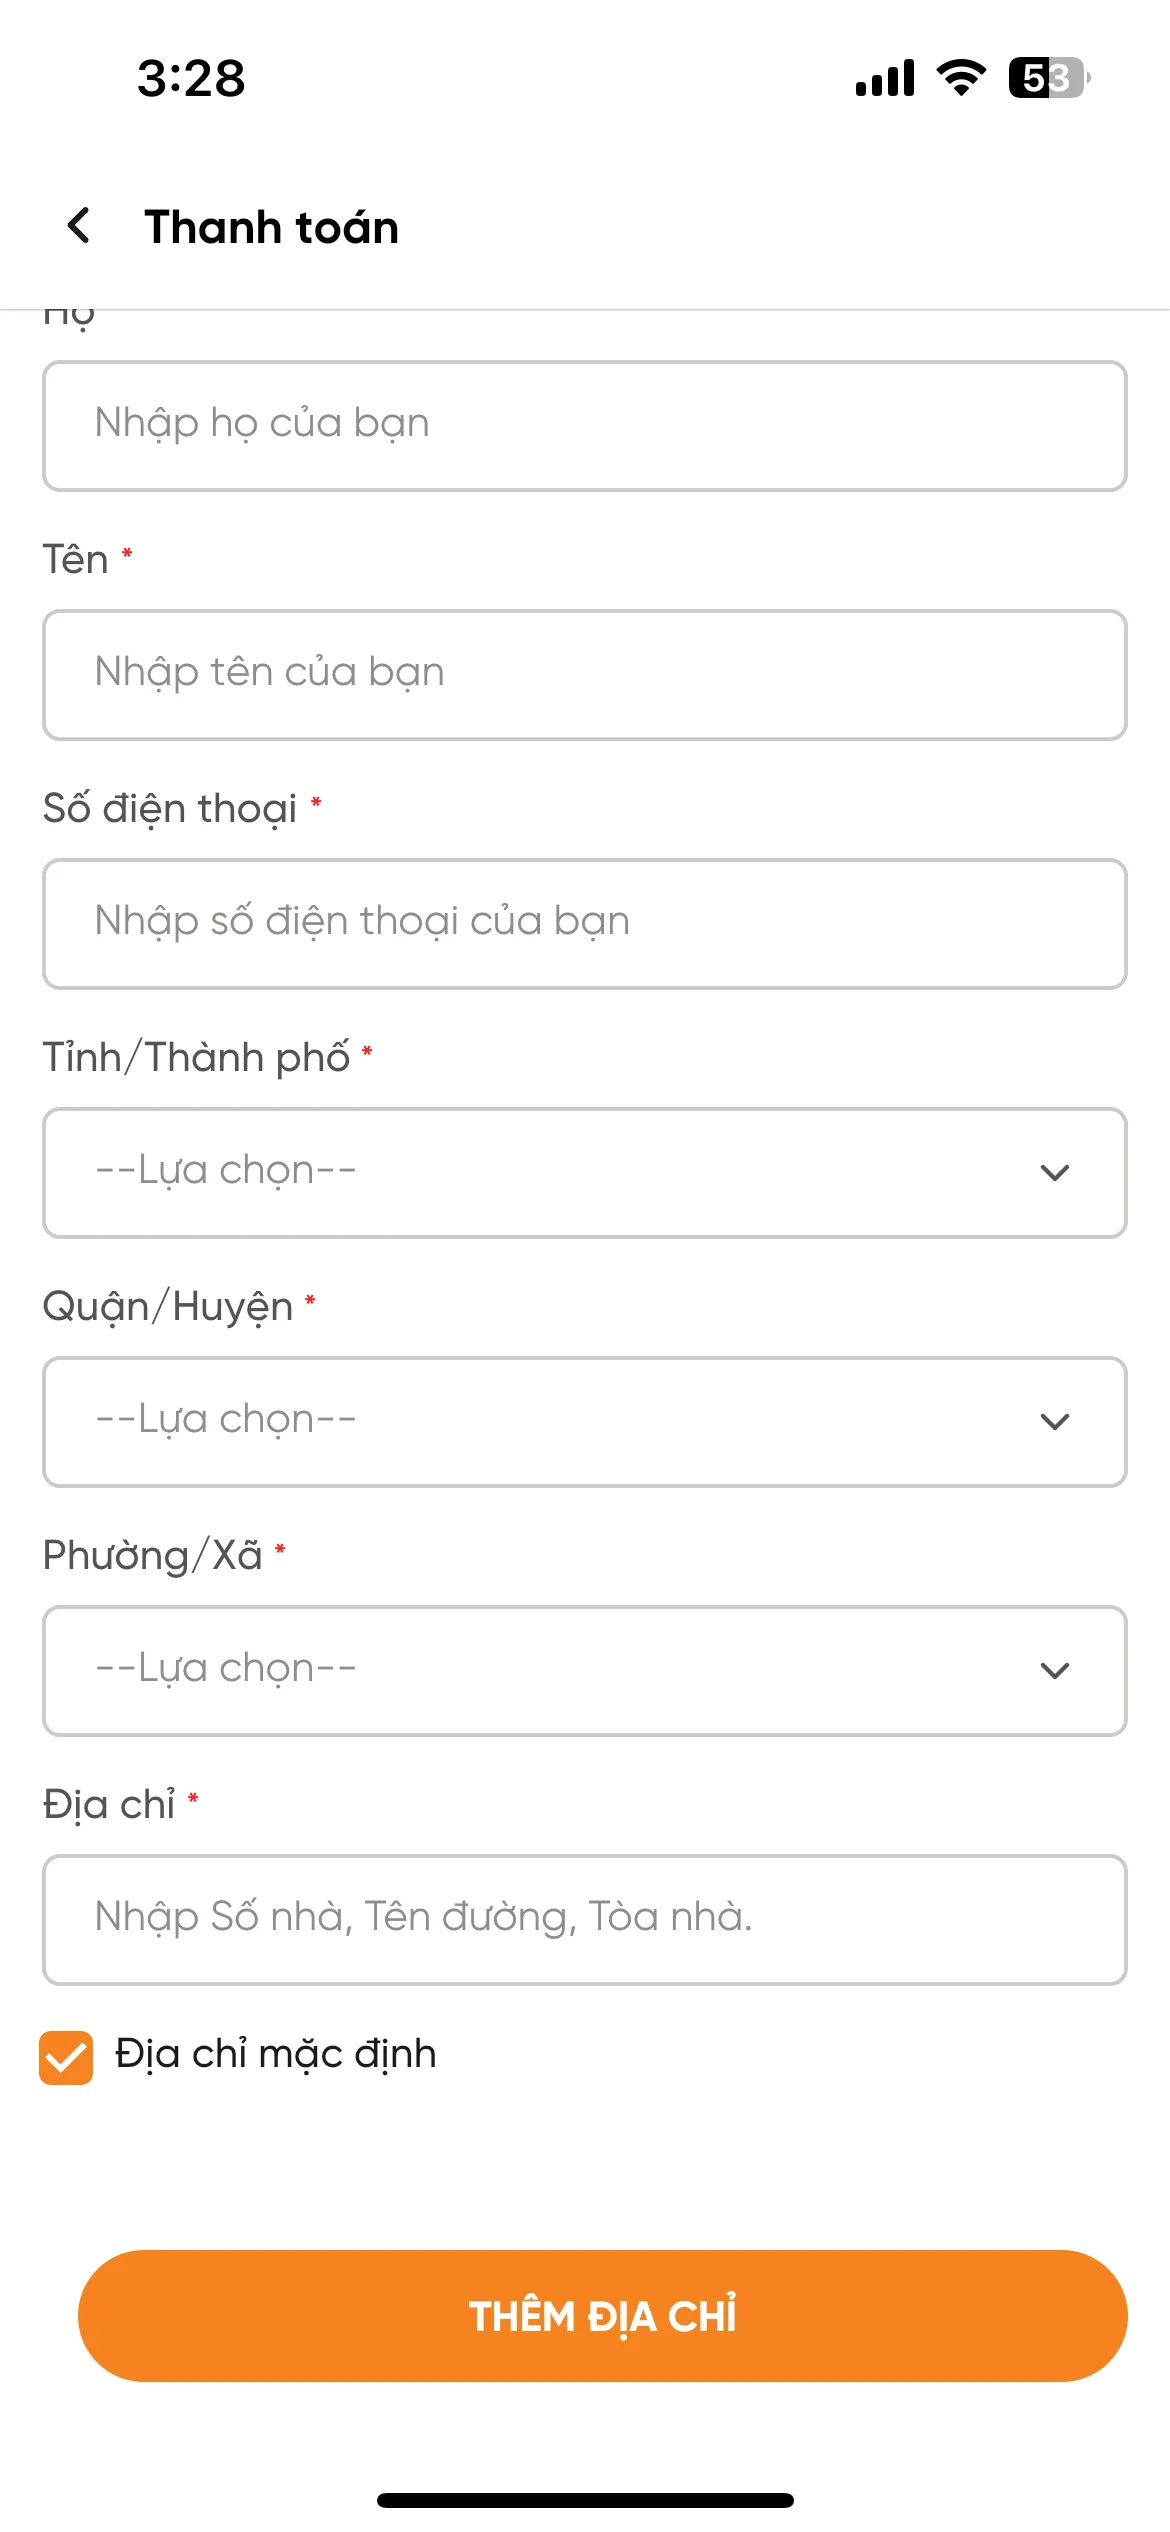Tap the Địa chỉ mặc định label
The image size is (1170, 2532).
pos(276,2054)
